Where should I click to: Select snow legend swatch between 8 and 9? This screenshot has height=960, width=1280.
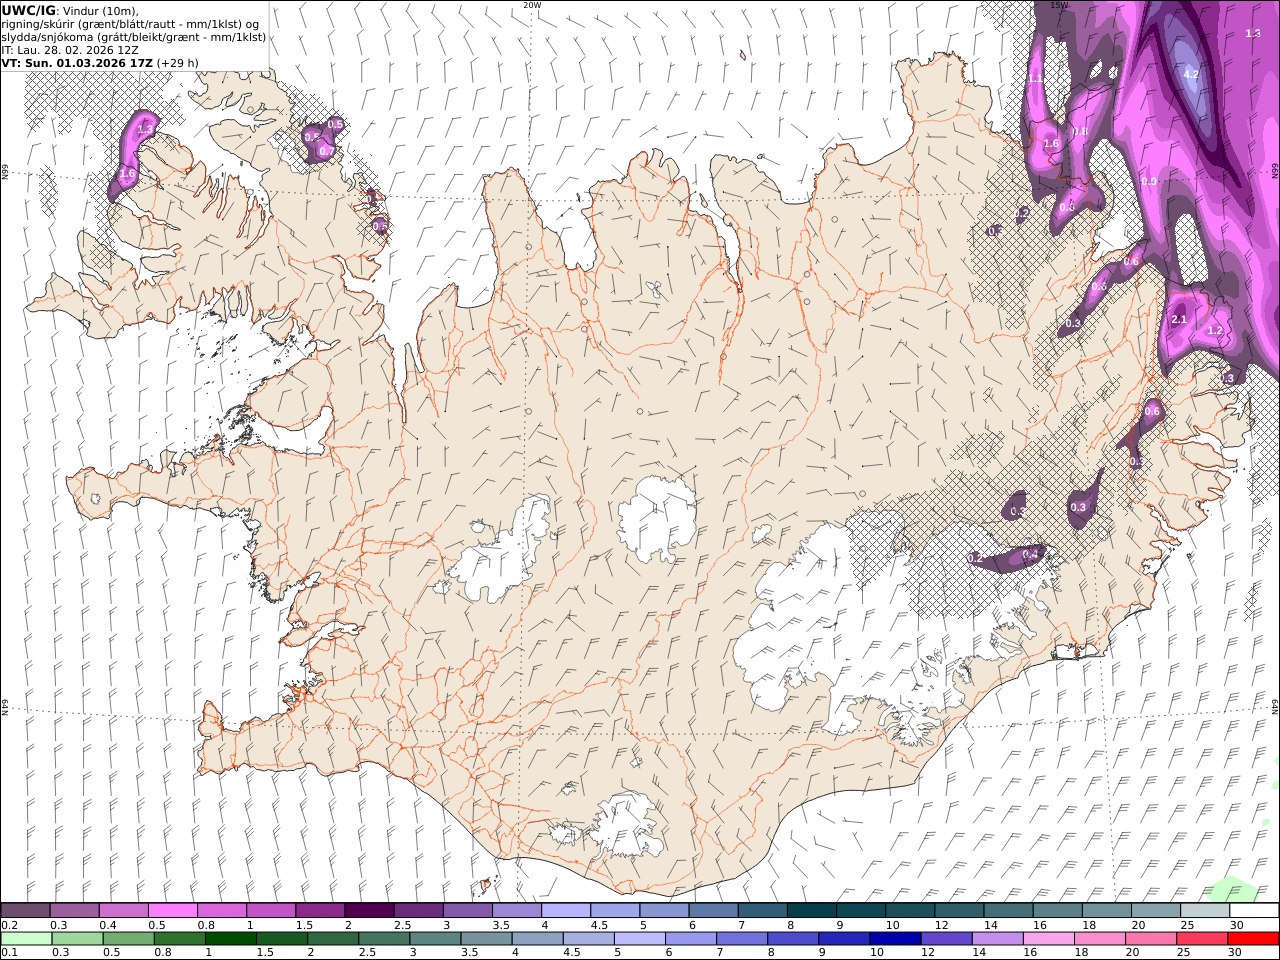[x=811, y=911]
